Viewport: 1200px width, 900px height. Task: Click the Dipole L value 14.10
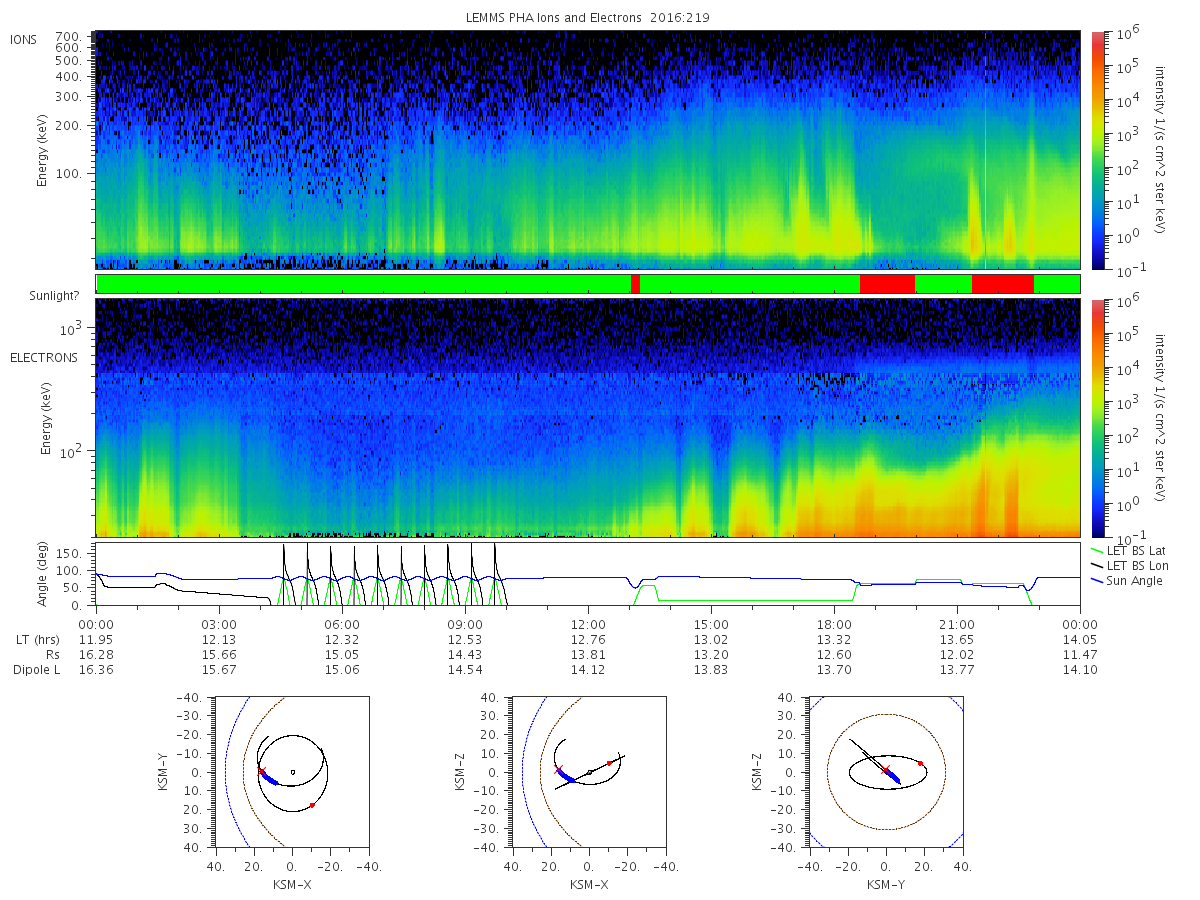(1080, 670)
